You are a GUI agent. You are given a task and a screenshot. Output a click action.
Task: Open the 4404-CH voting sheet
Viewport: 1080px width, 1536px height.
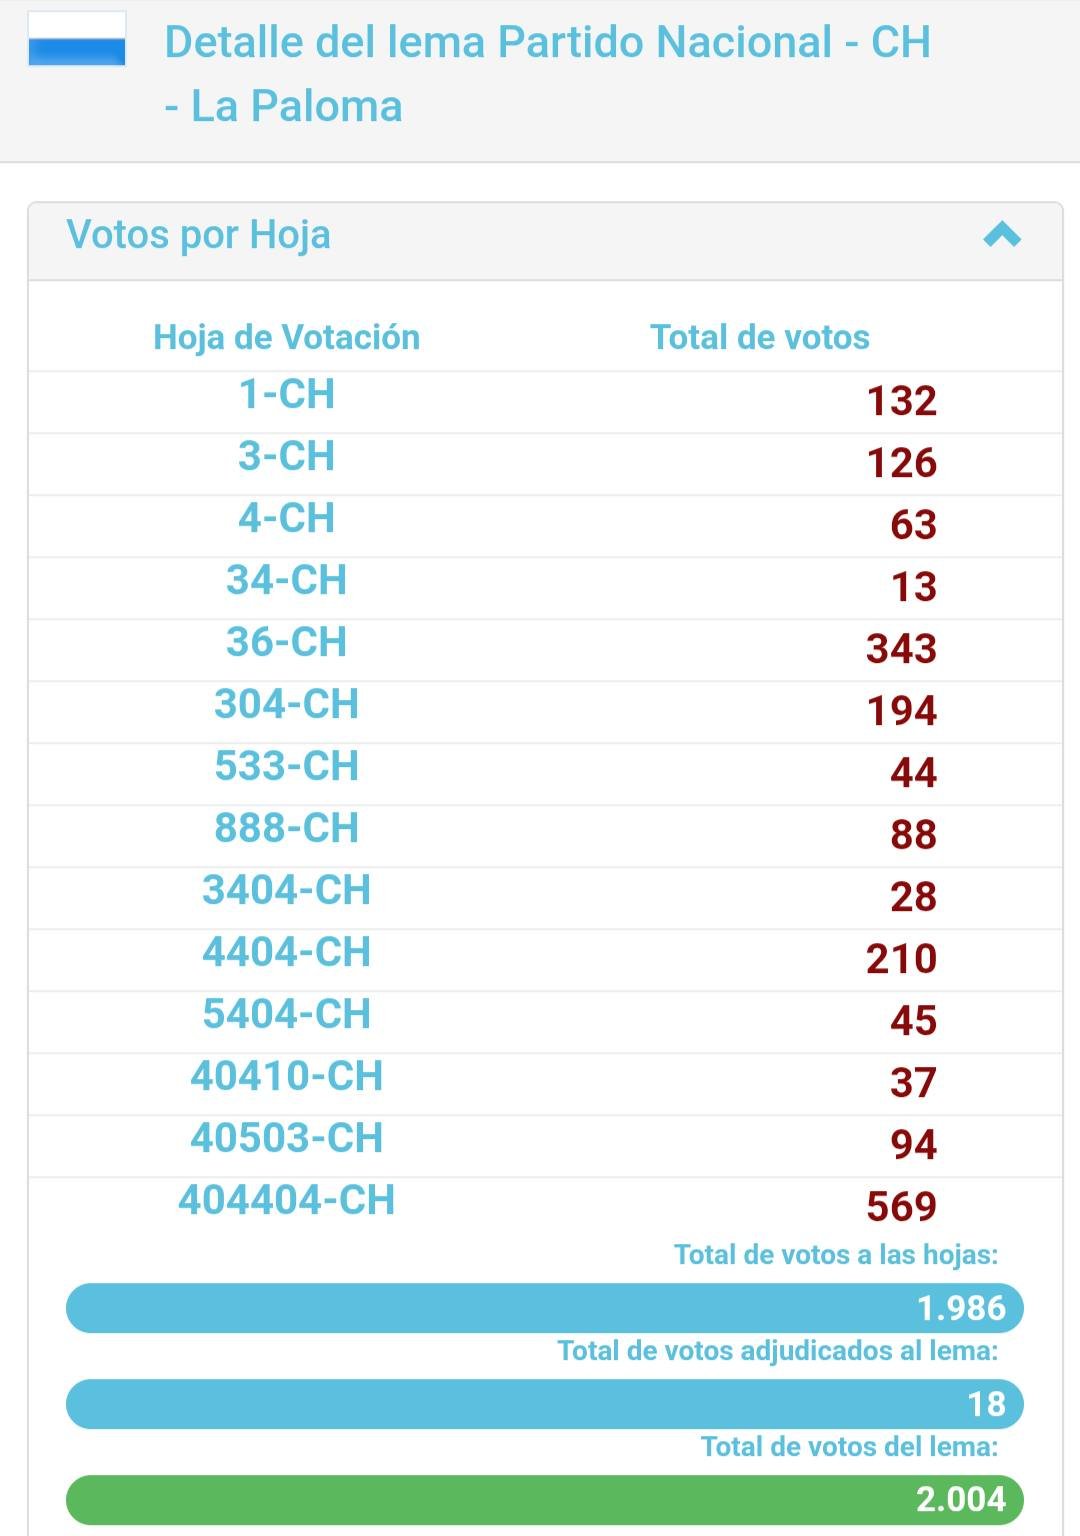click(x=286, y=952)
